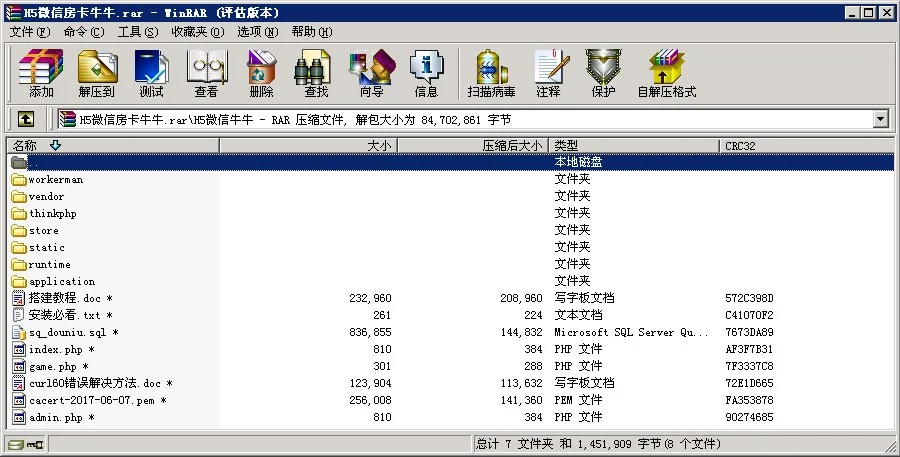The image size is (900, 457).
Task: Sort by the CRC32 column header
Action: coord(805,146)
